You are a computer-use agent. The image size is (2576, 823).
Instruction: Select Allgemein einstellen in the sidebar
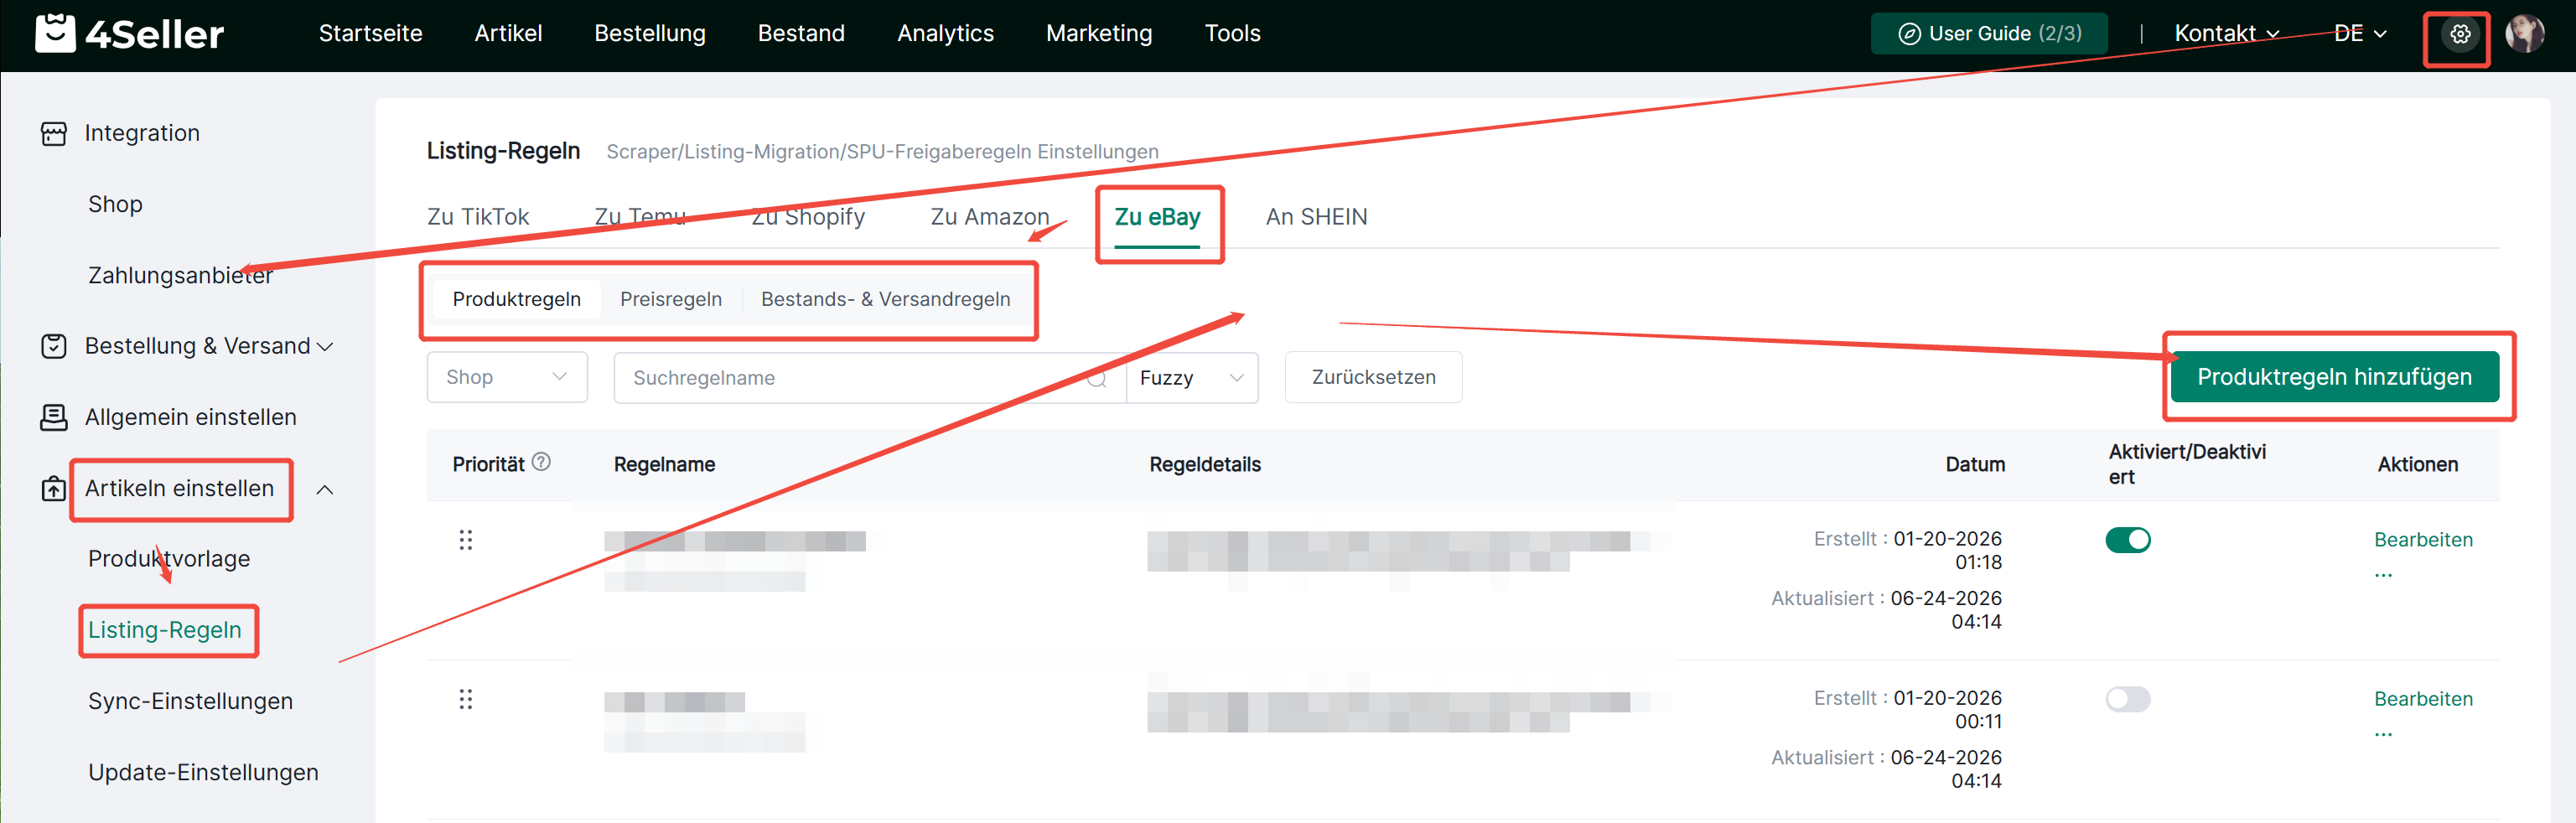(x=190, y=417)
